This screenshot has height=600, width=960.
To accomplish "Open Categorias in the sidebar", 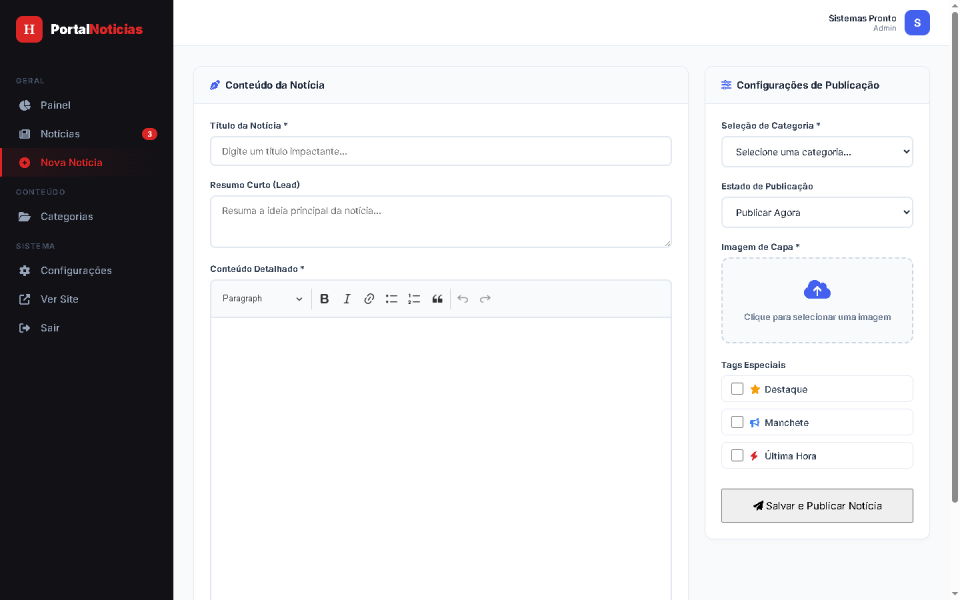I will 86,217.
